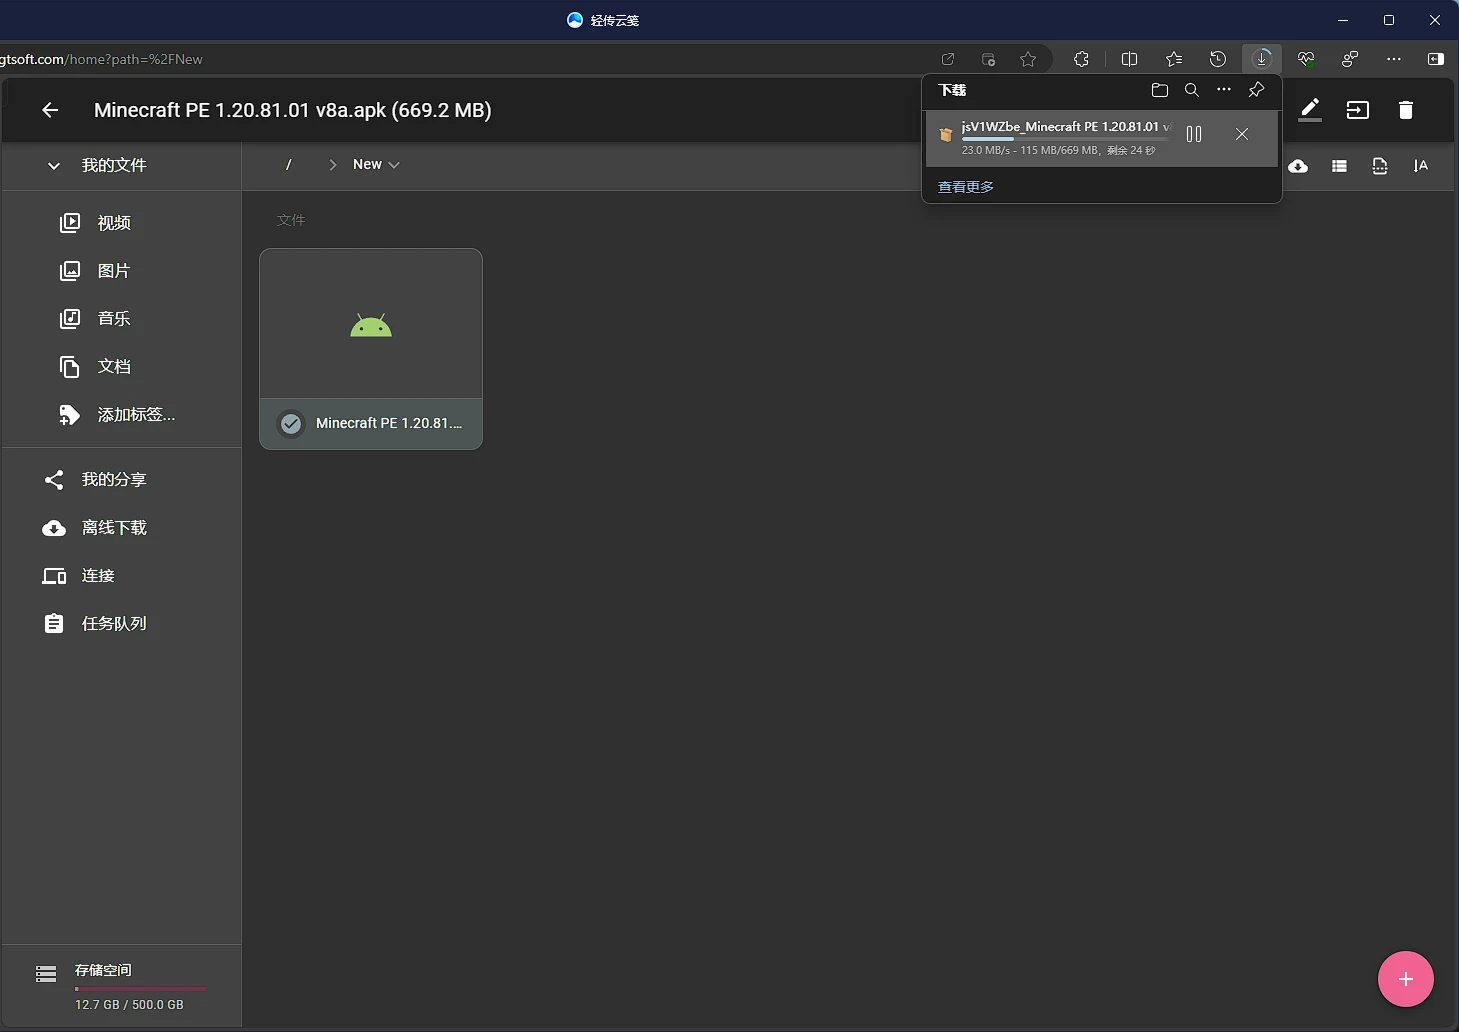Minimize the 轻传云笺 window
The width and height of the screenshot is (1459, 1032).
[x=1343, y=20]
